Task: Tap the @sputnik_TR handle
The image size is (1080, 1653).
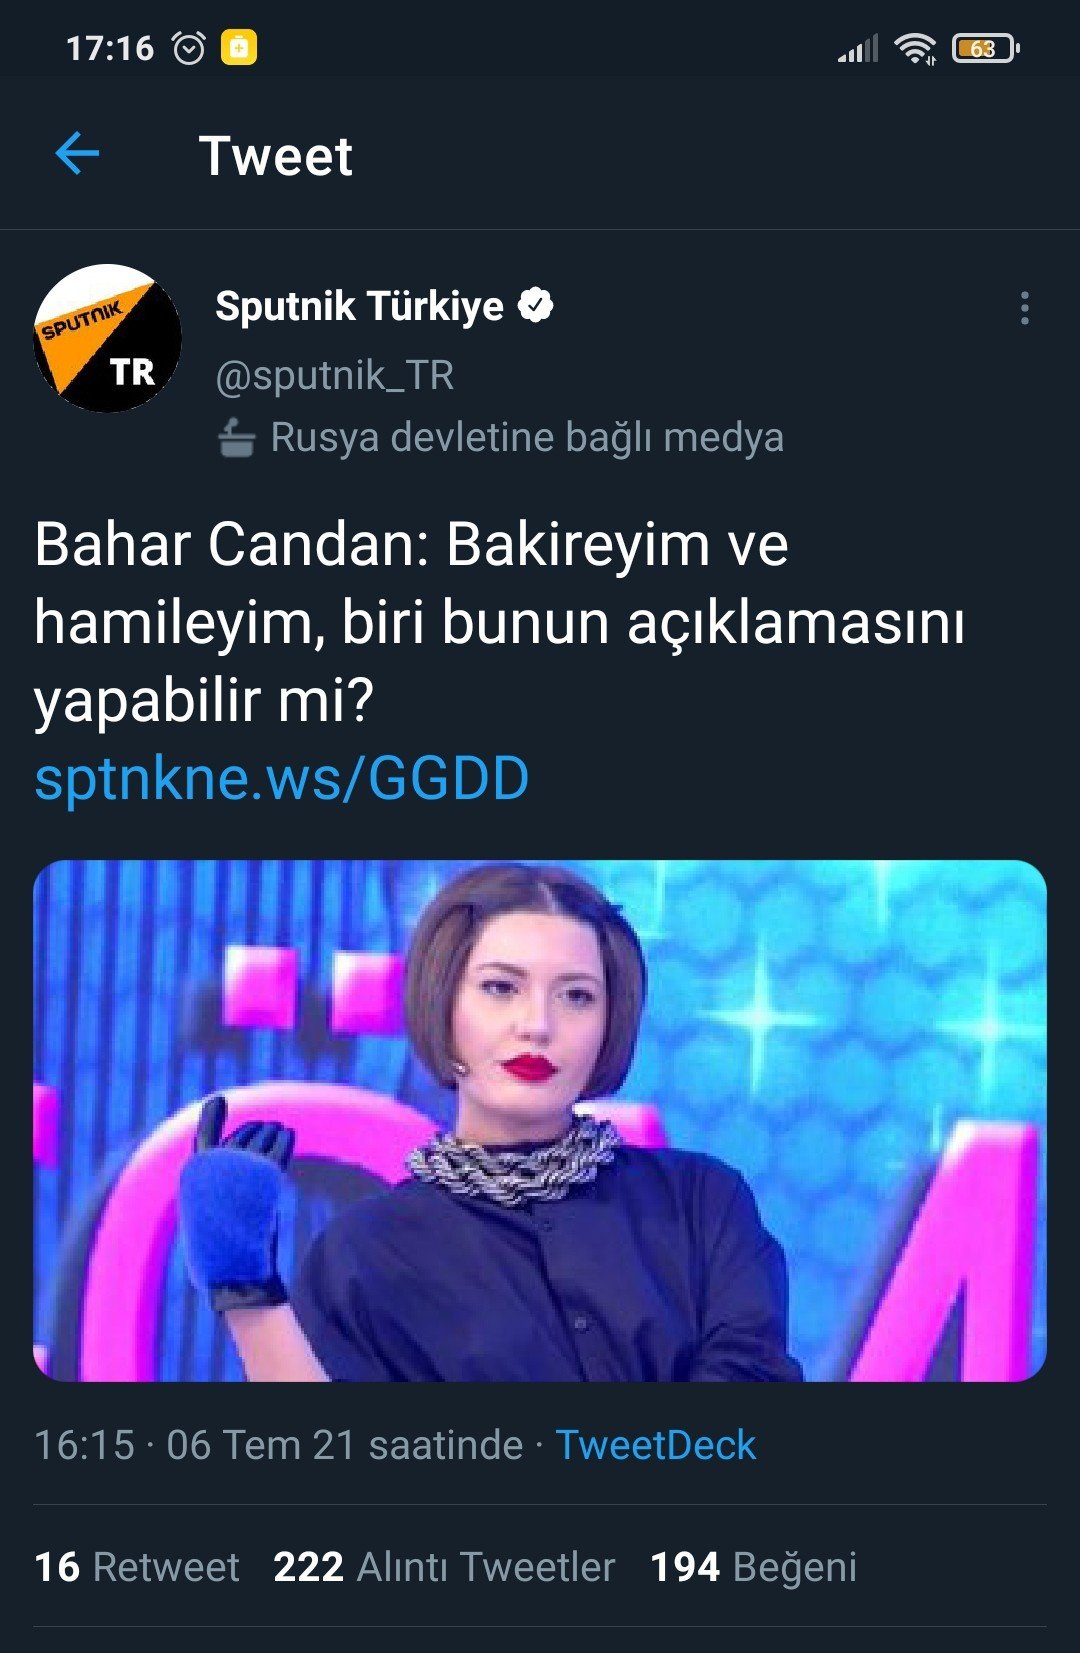Action: pyautogui.click(x=335, y=375)
